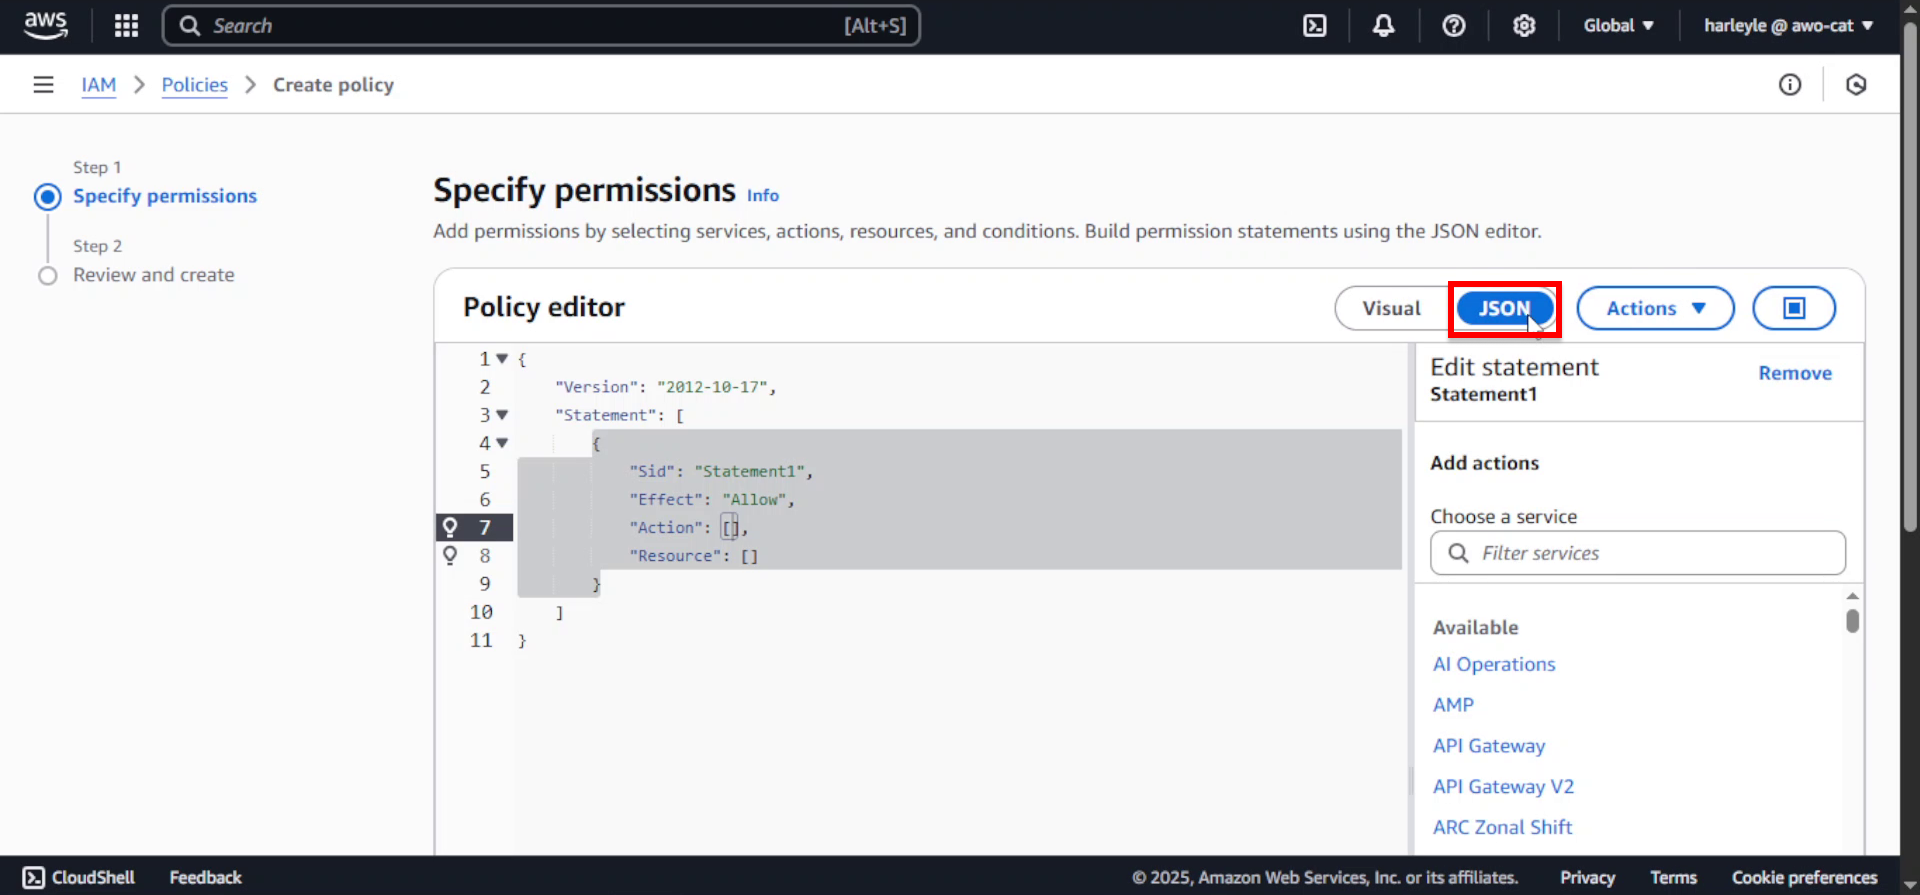This screenshot has height=895, width=1920.
Task: Choose the AI Operations service
Action: click(1494, 664)
